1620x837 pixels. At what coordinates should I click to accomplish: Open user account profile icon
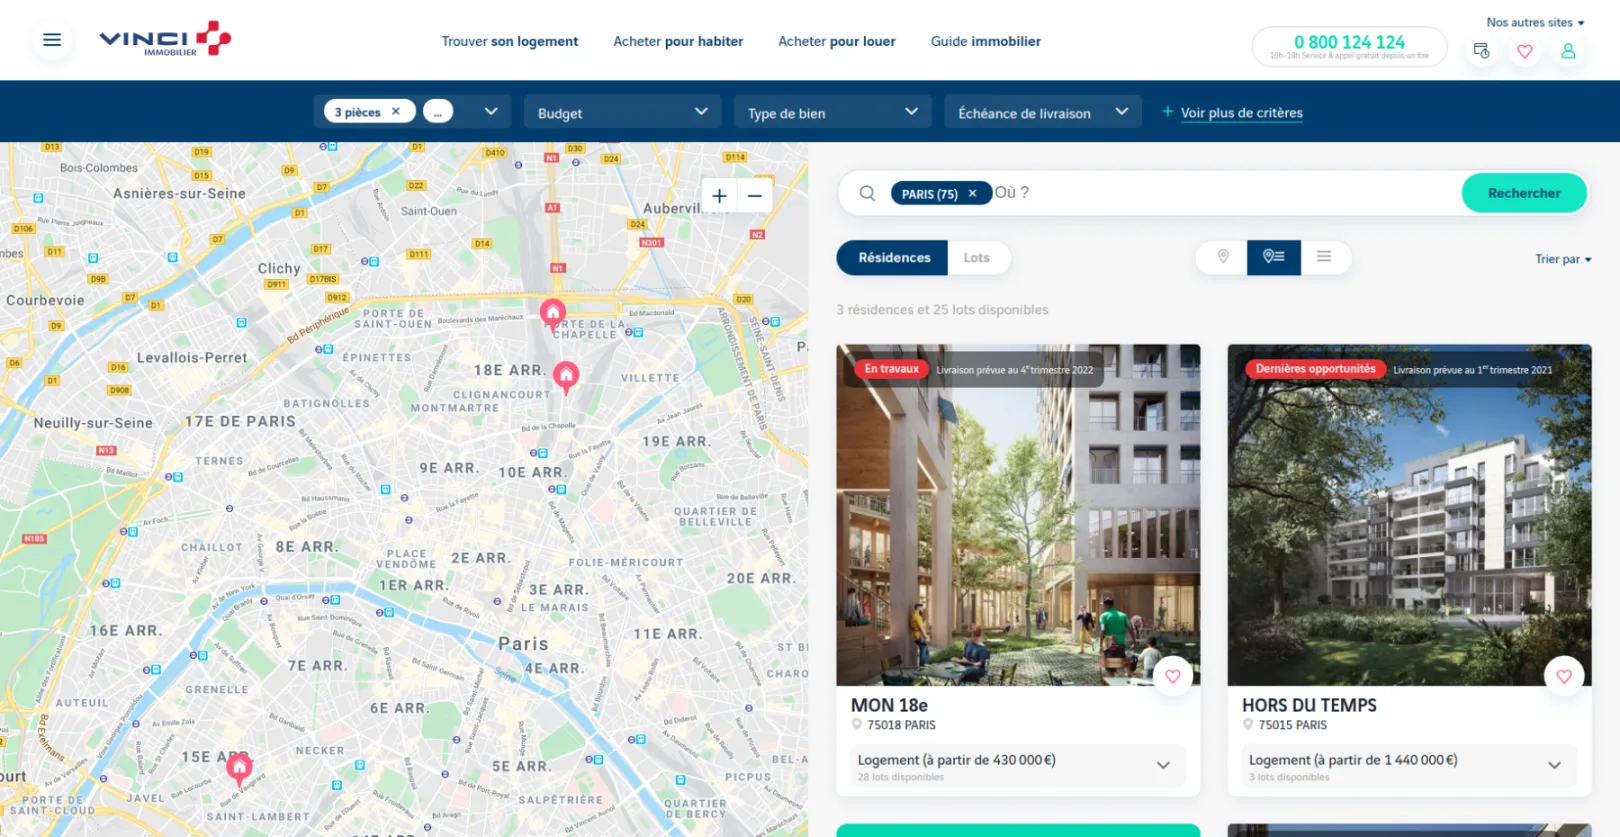[1568, 51]
